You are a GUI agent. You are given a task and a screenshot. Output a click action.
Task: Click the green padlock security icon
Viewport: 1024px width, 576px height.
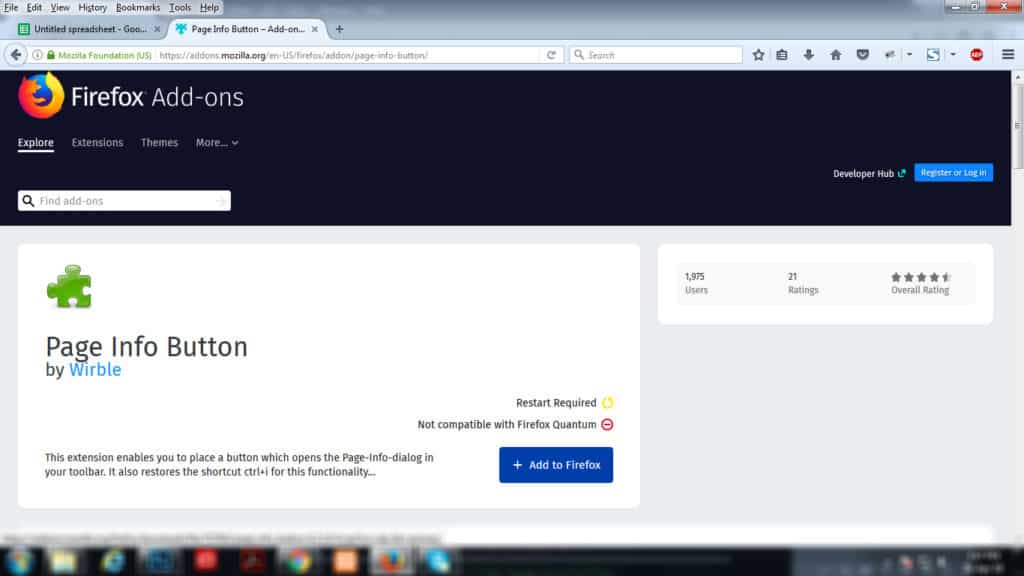51,55
